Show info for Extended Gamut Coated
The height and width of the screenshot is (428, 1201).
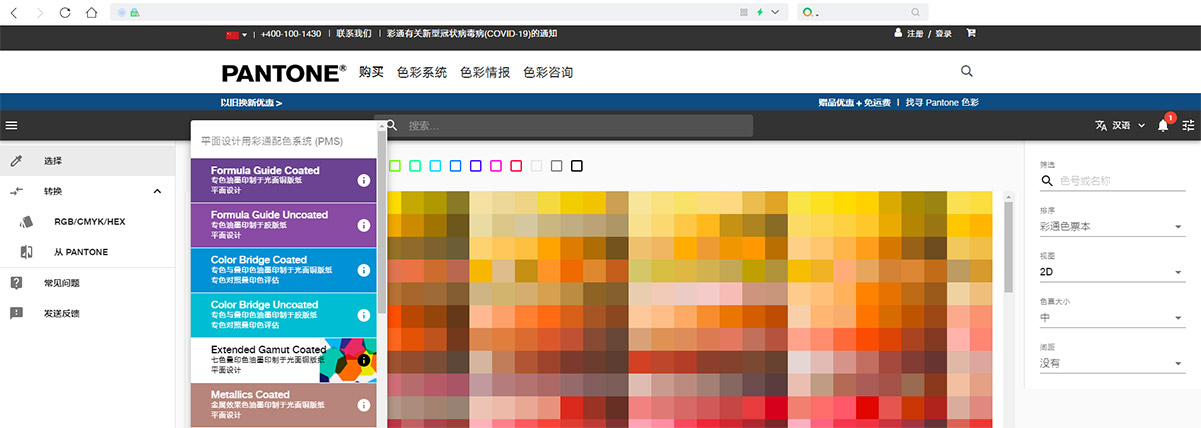pyautogui.click(x=364, y=360)
